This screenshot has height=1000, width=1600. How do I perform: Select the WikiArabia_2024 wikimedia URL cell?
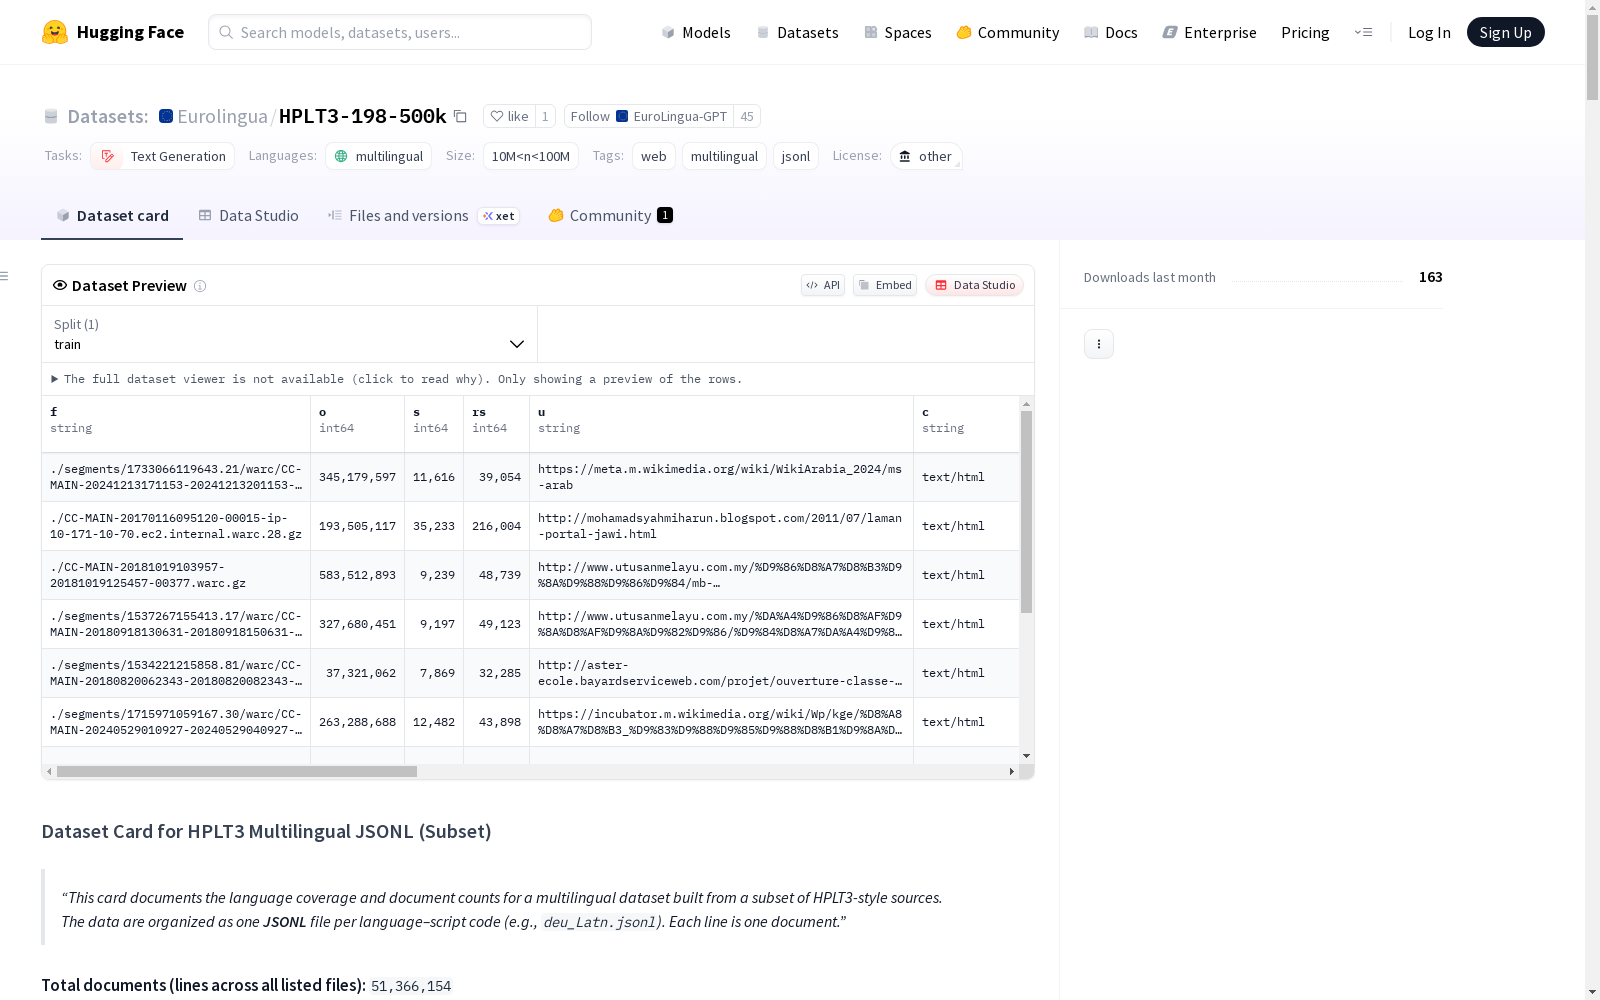point(722,477)
